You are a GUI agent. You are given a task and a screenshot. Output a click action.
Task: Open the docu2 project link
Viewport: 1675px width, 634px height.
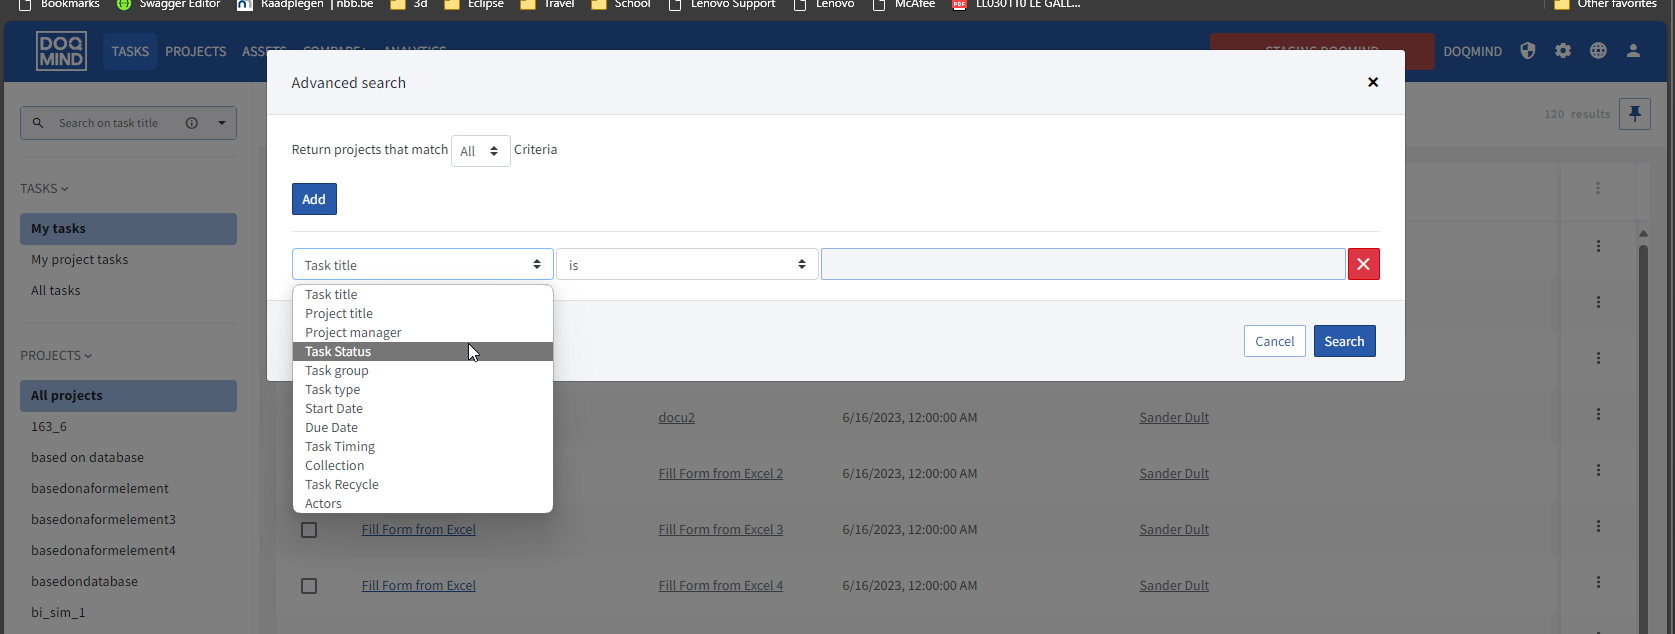point(676,418)
